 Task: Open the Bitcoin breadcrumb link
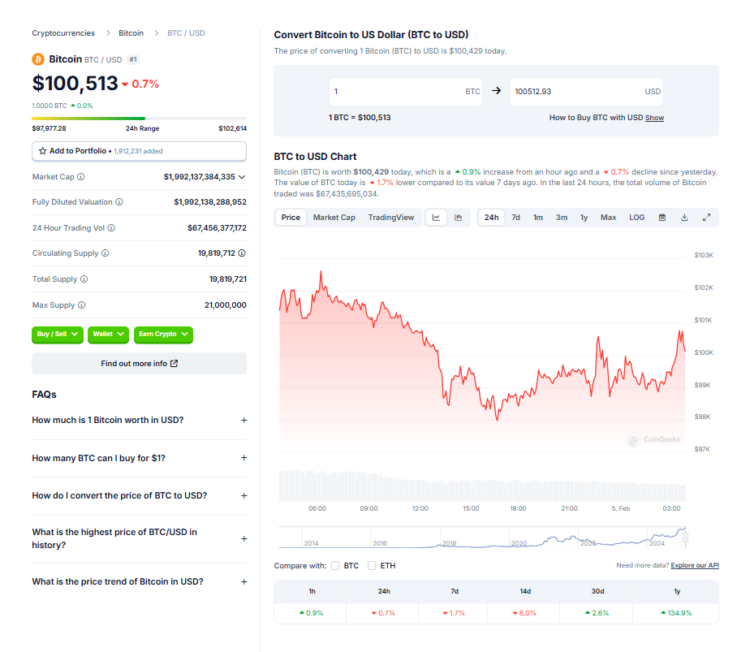131,33
